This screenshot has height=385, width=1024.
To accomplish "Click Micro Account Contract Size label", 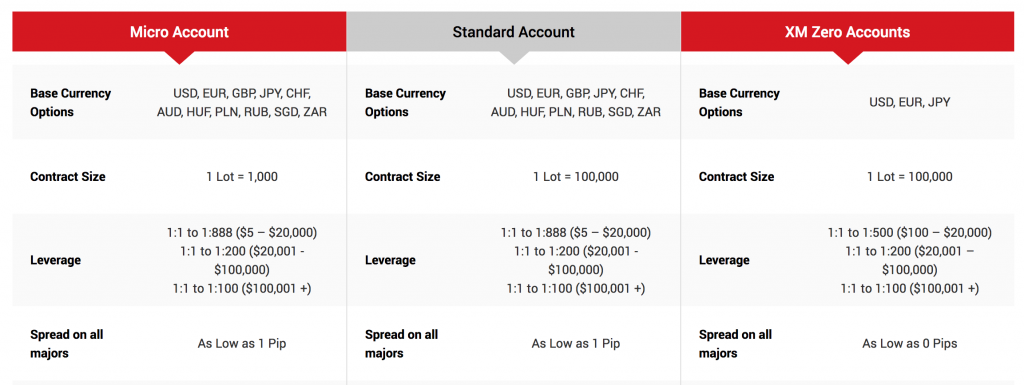I will (x=68, y=177).
